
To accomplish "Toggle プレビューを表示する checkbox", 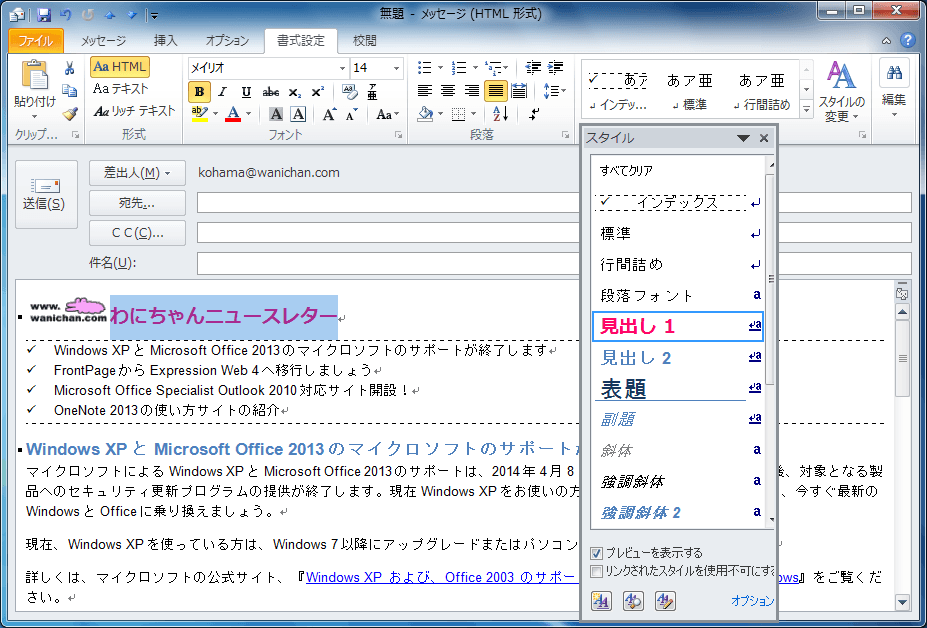I will point(597,553).
